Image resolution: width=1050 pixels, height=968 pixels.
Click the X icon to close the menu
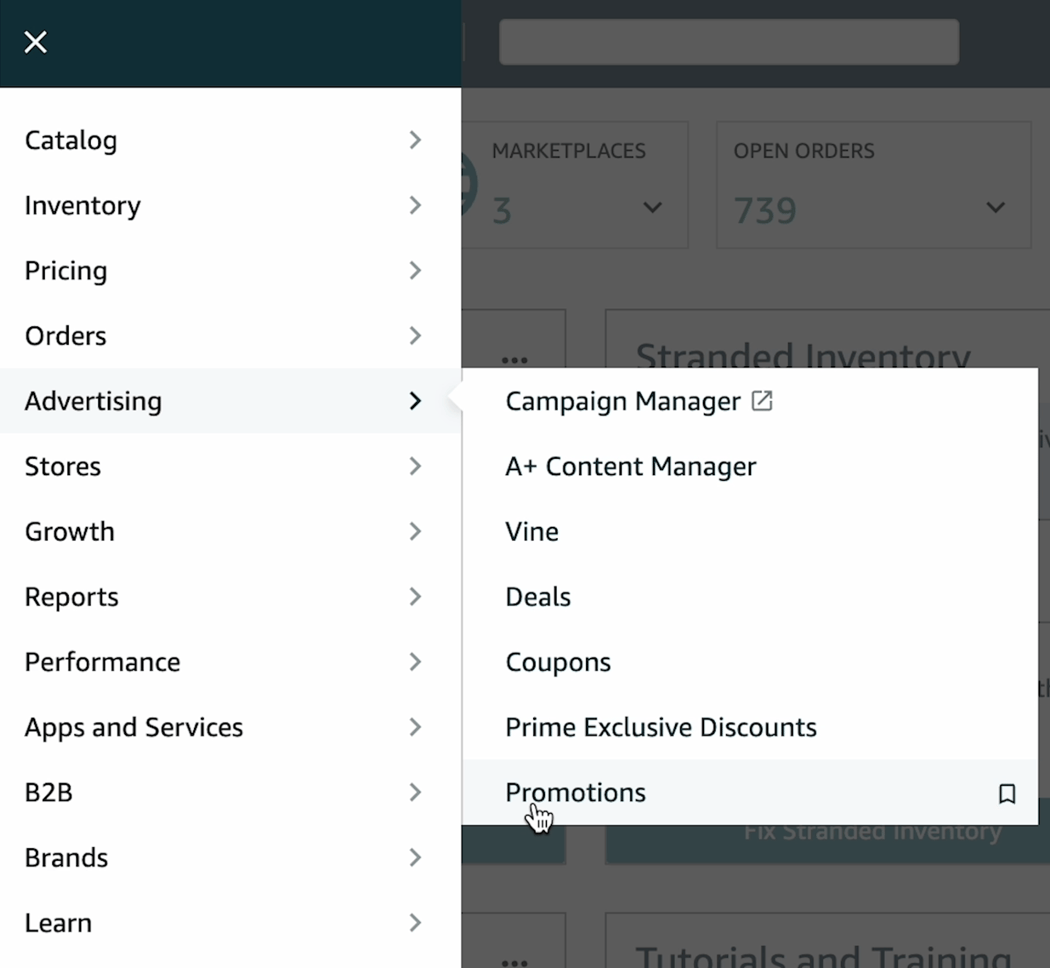[35, 42]
